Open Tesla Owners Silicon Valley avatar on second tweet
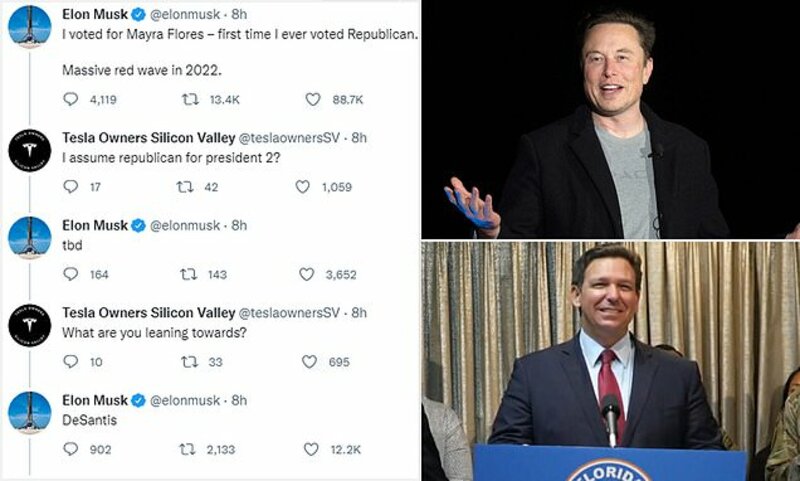 pos(30,150)
